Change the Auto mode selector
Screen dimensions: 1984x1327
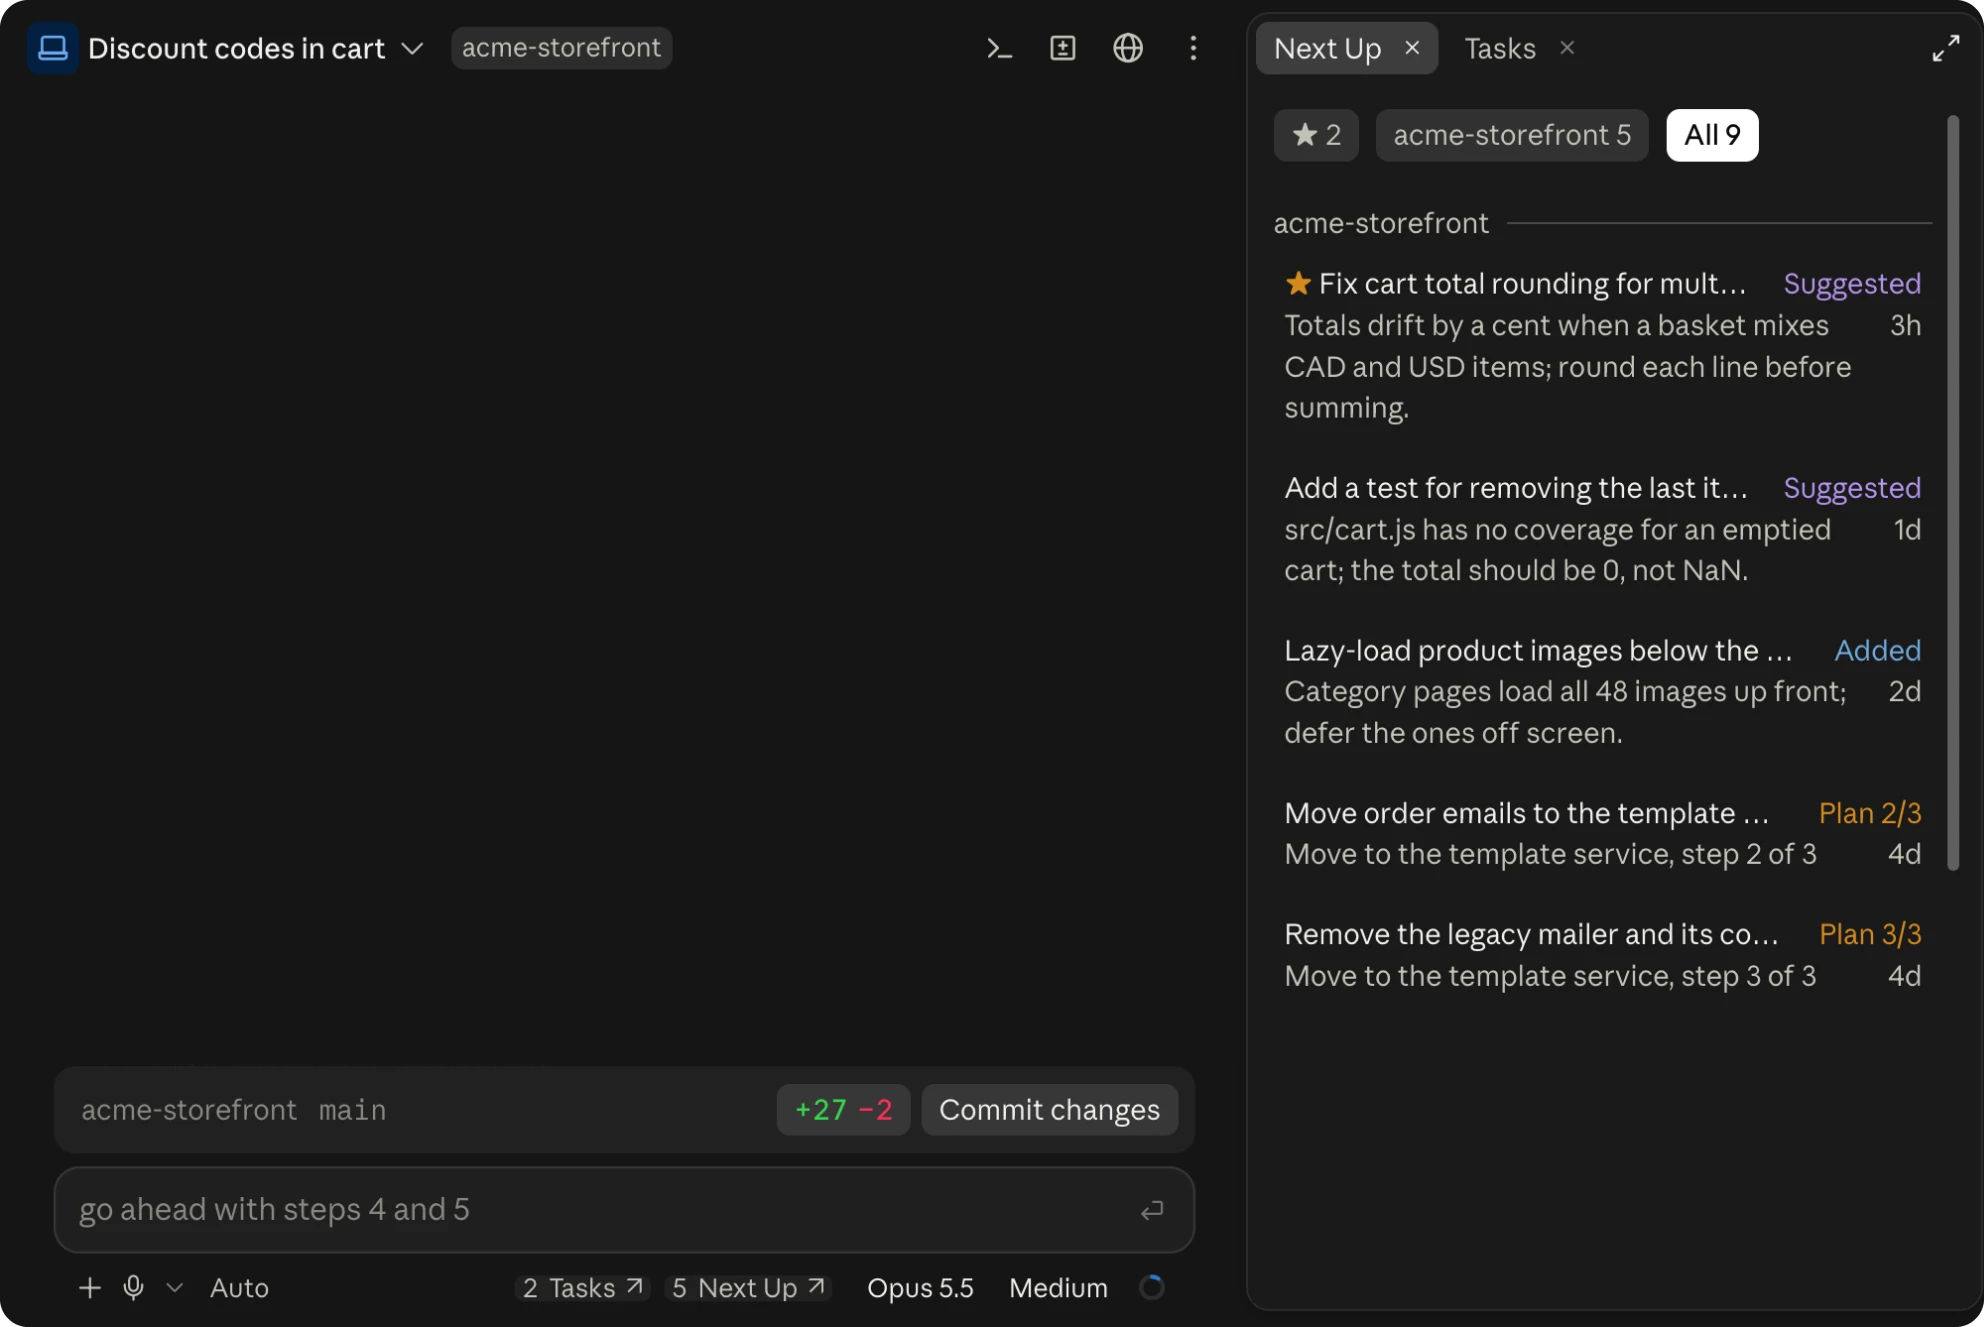point(239,1288)
